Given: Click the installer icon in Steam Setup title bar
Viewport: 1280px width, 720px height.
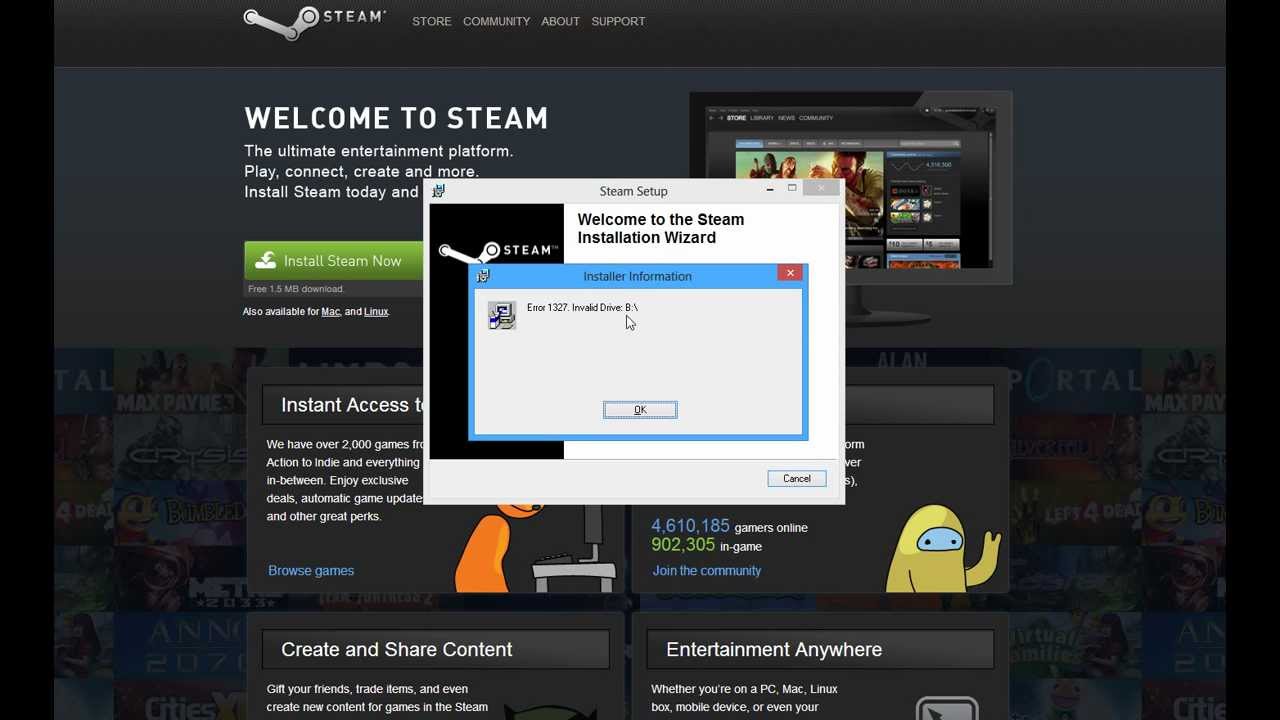Looking at the screenshot, I should tap(438, 191).
